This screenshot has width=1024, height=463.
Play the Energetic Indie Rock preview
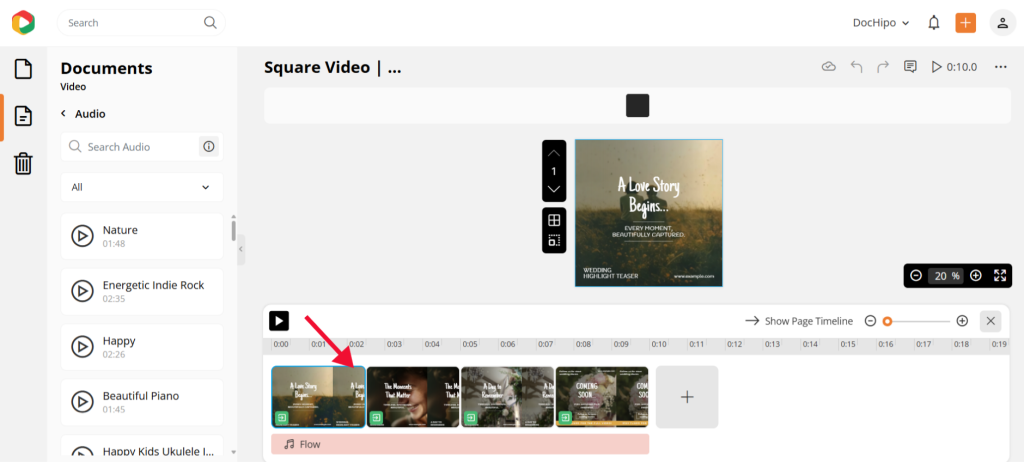click(x=82, y=291)
